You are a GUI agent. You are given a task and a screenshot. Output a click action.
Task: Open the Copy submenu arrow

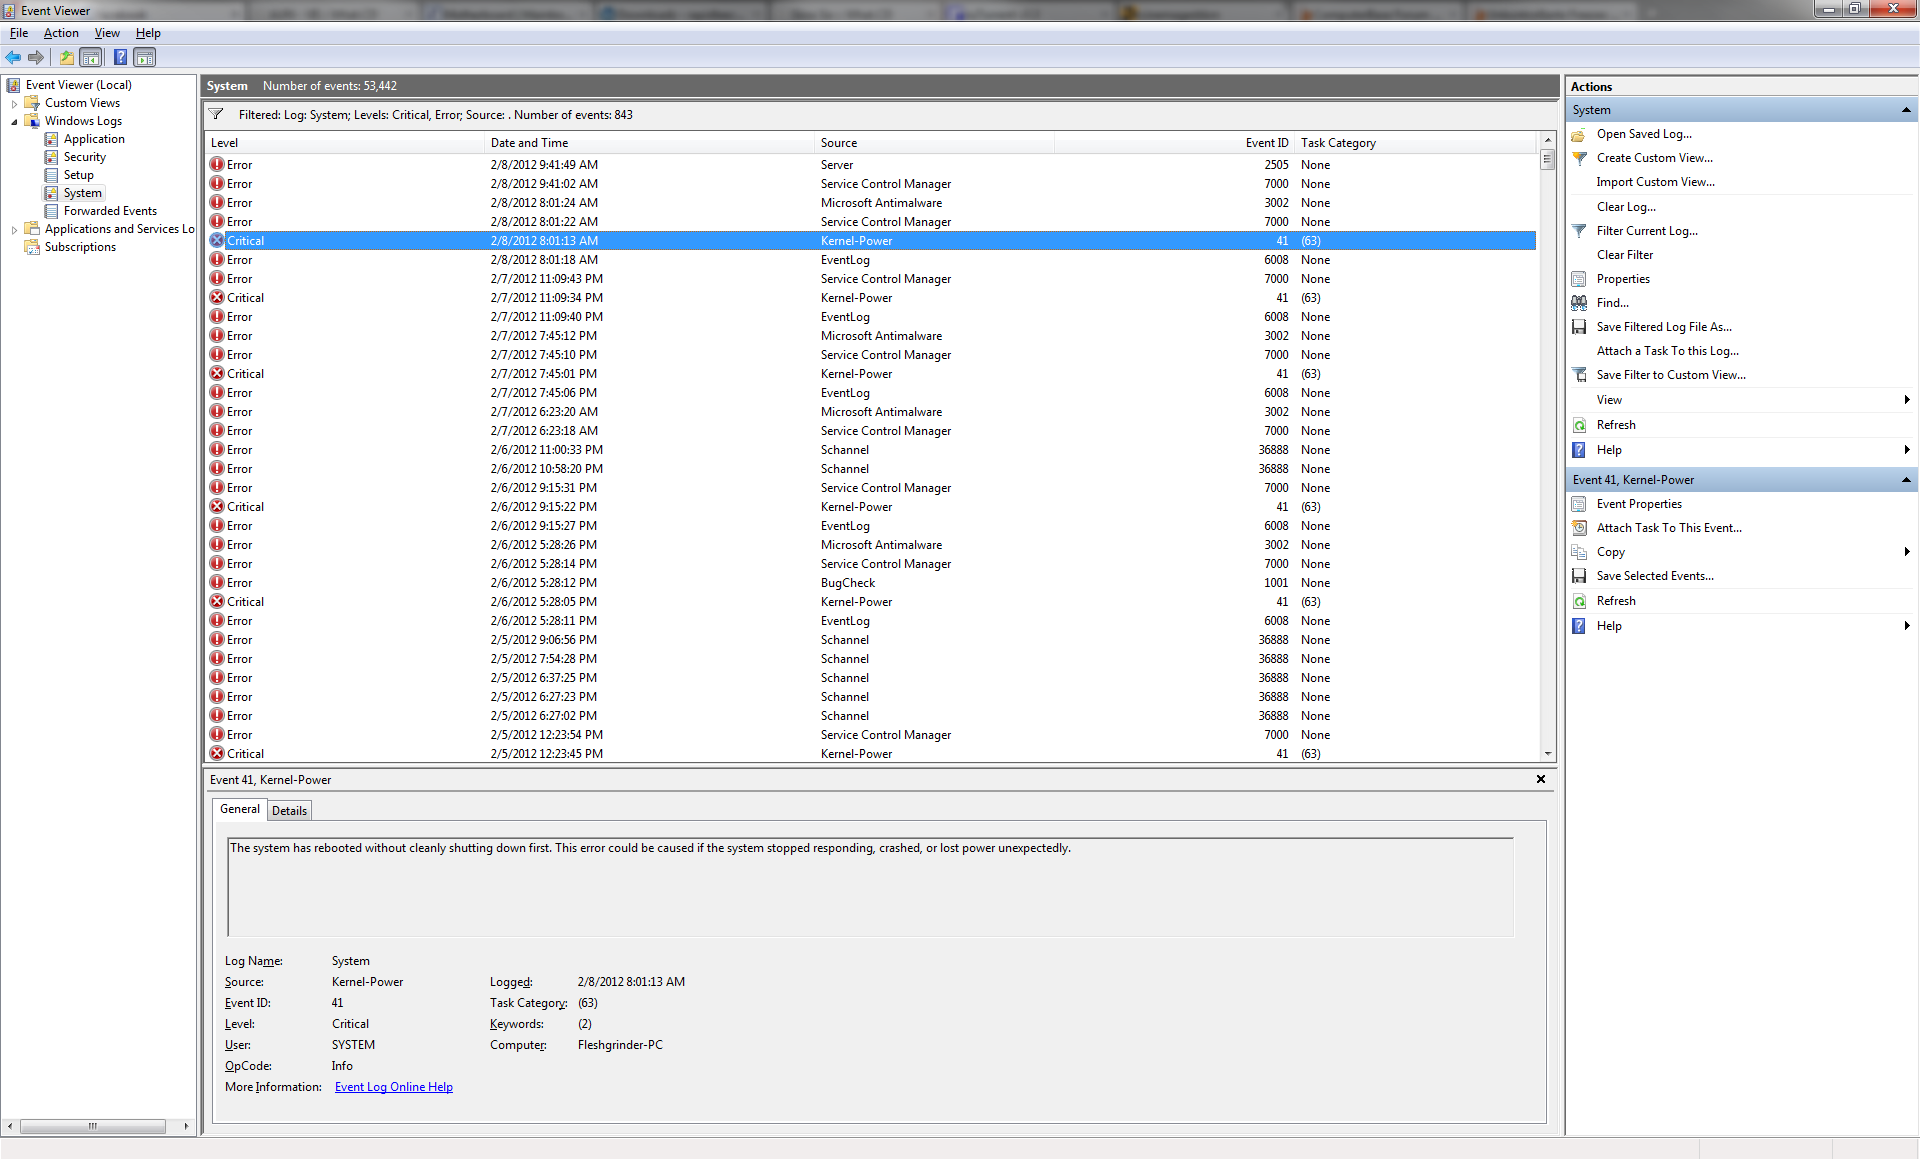tap(1907, 552)
